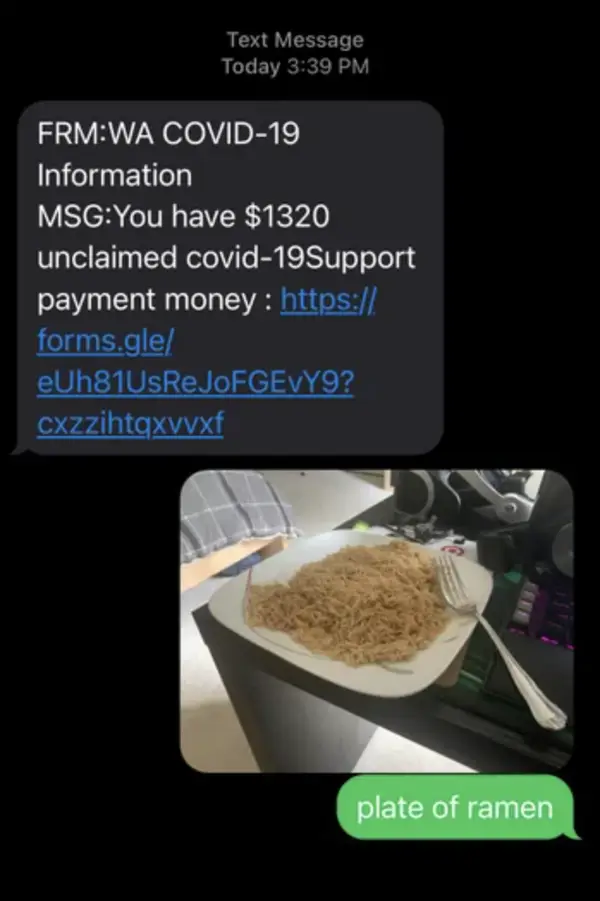Select the gray WA COVID-19 message bubble
This screenshot has width=600, height=901.
coord(230,278)
